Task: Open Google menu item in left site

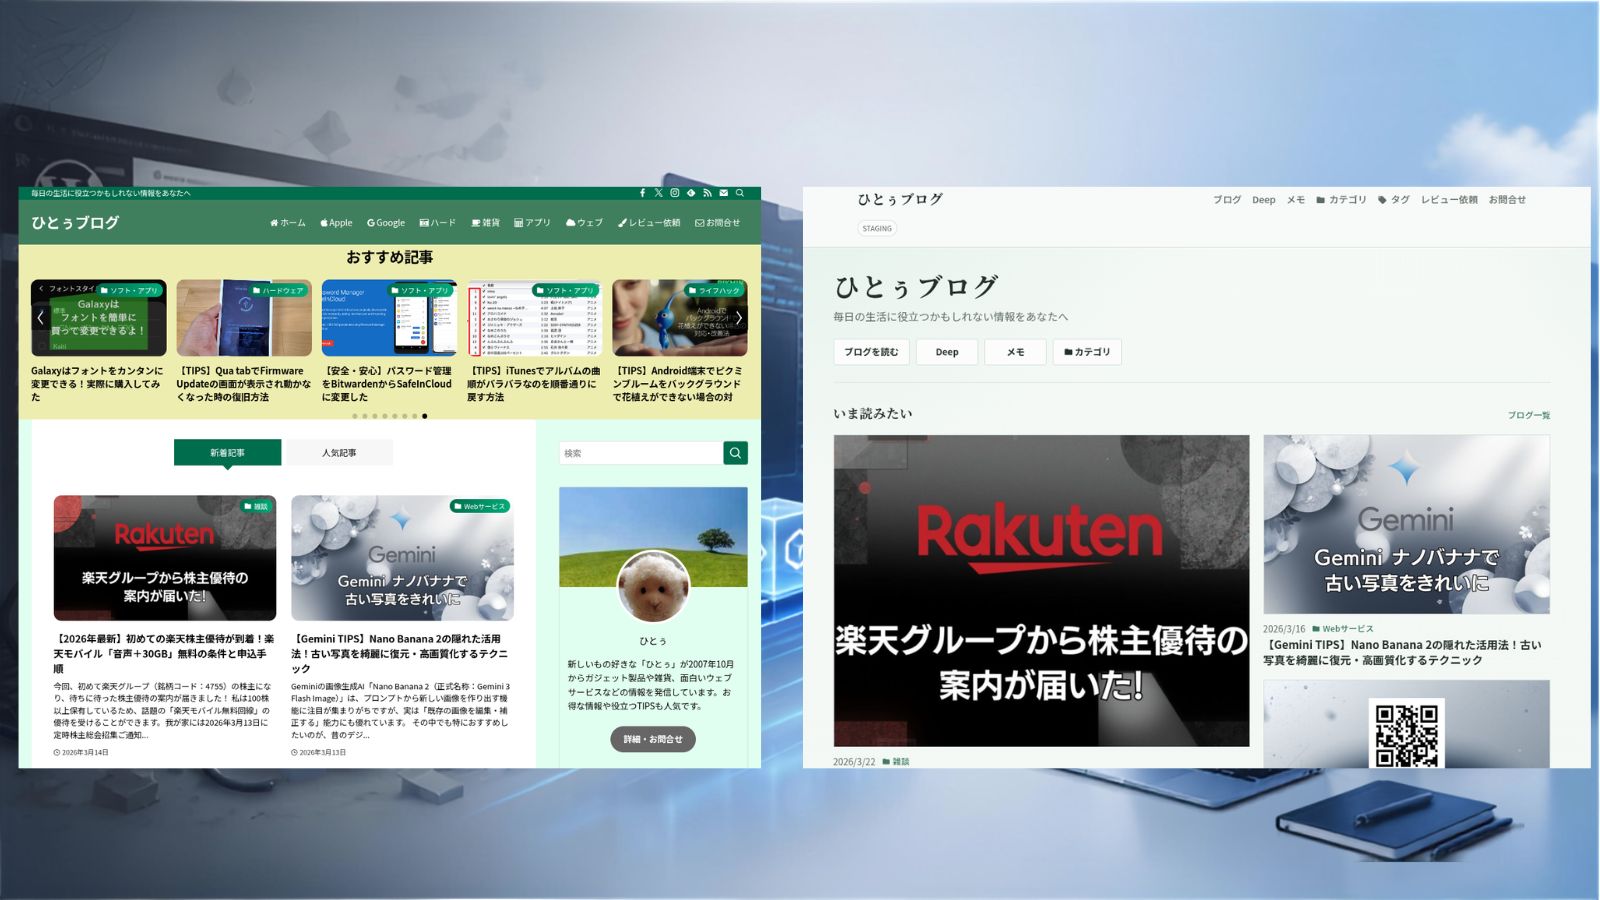Action: [x=386, y=223]
